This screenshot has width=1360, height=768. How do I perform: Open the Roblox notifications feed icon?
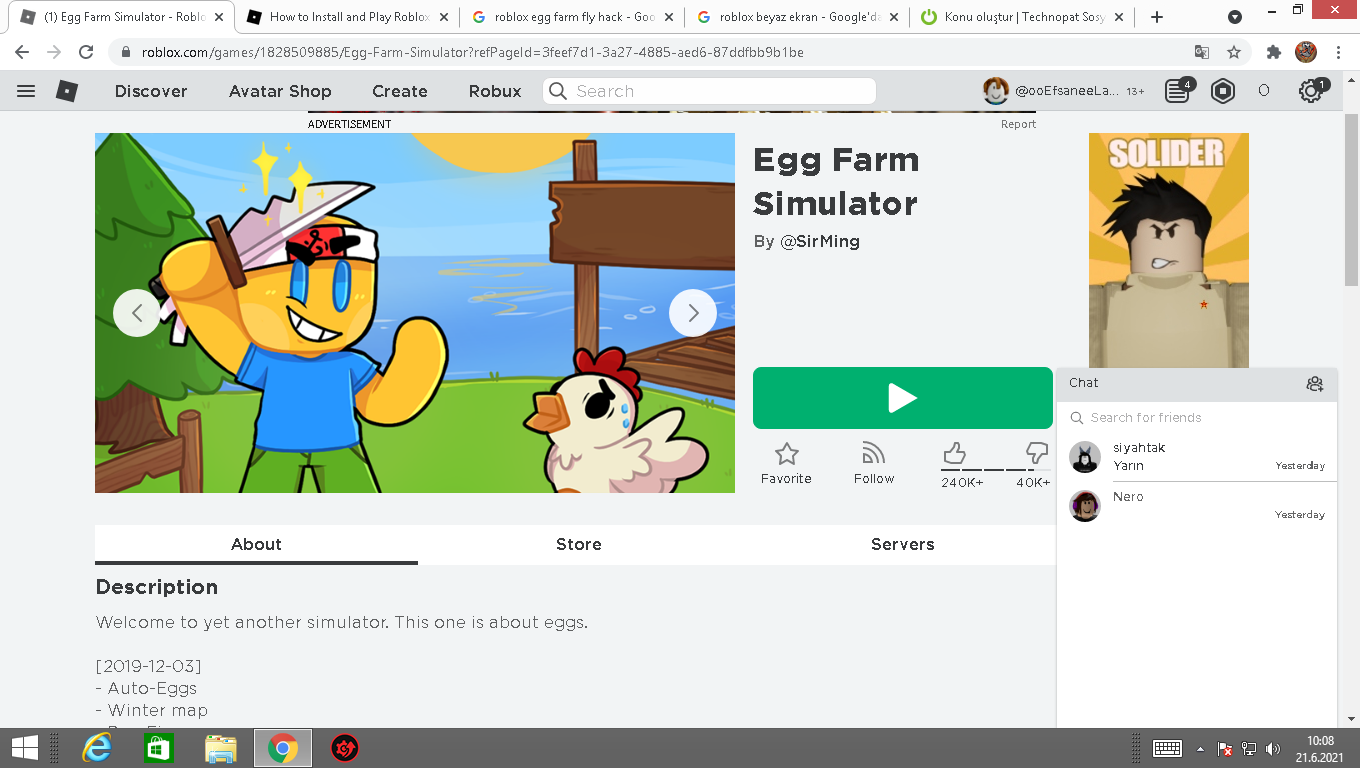click(x=1177, y=91)
